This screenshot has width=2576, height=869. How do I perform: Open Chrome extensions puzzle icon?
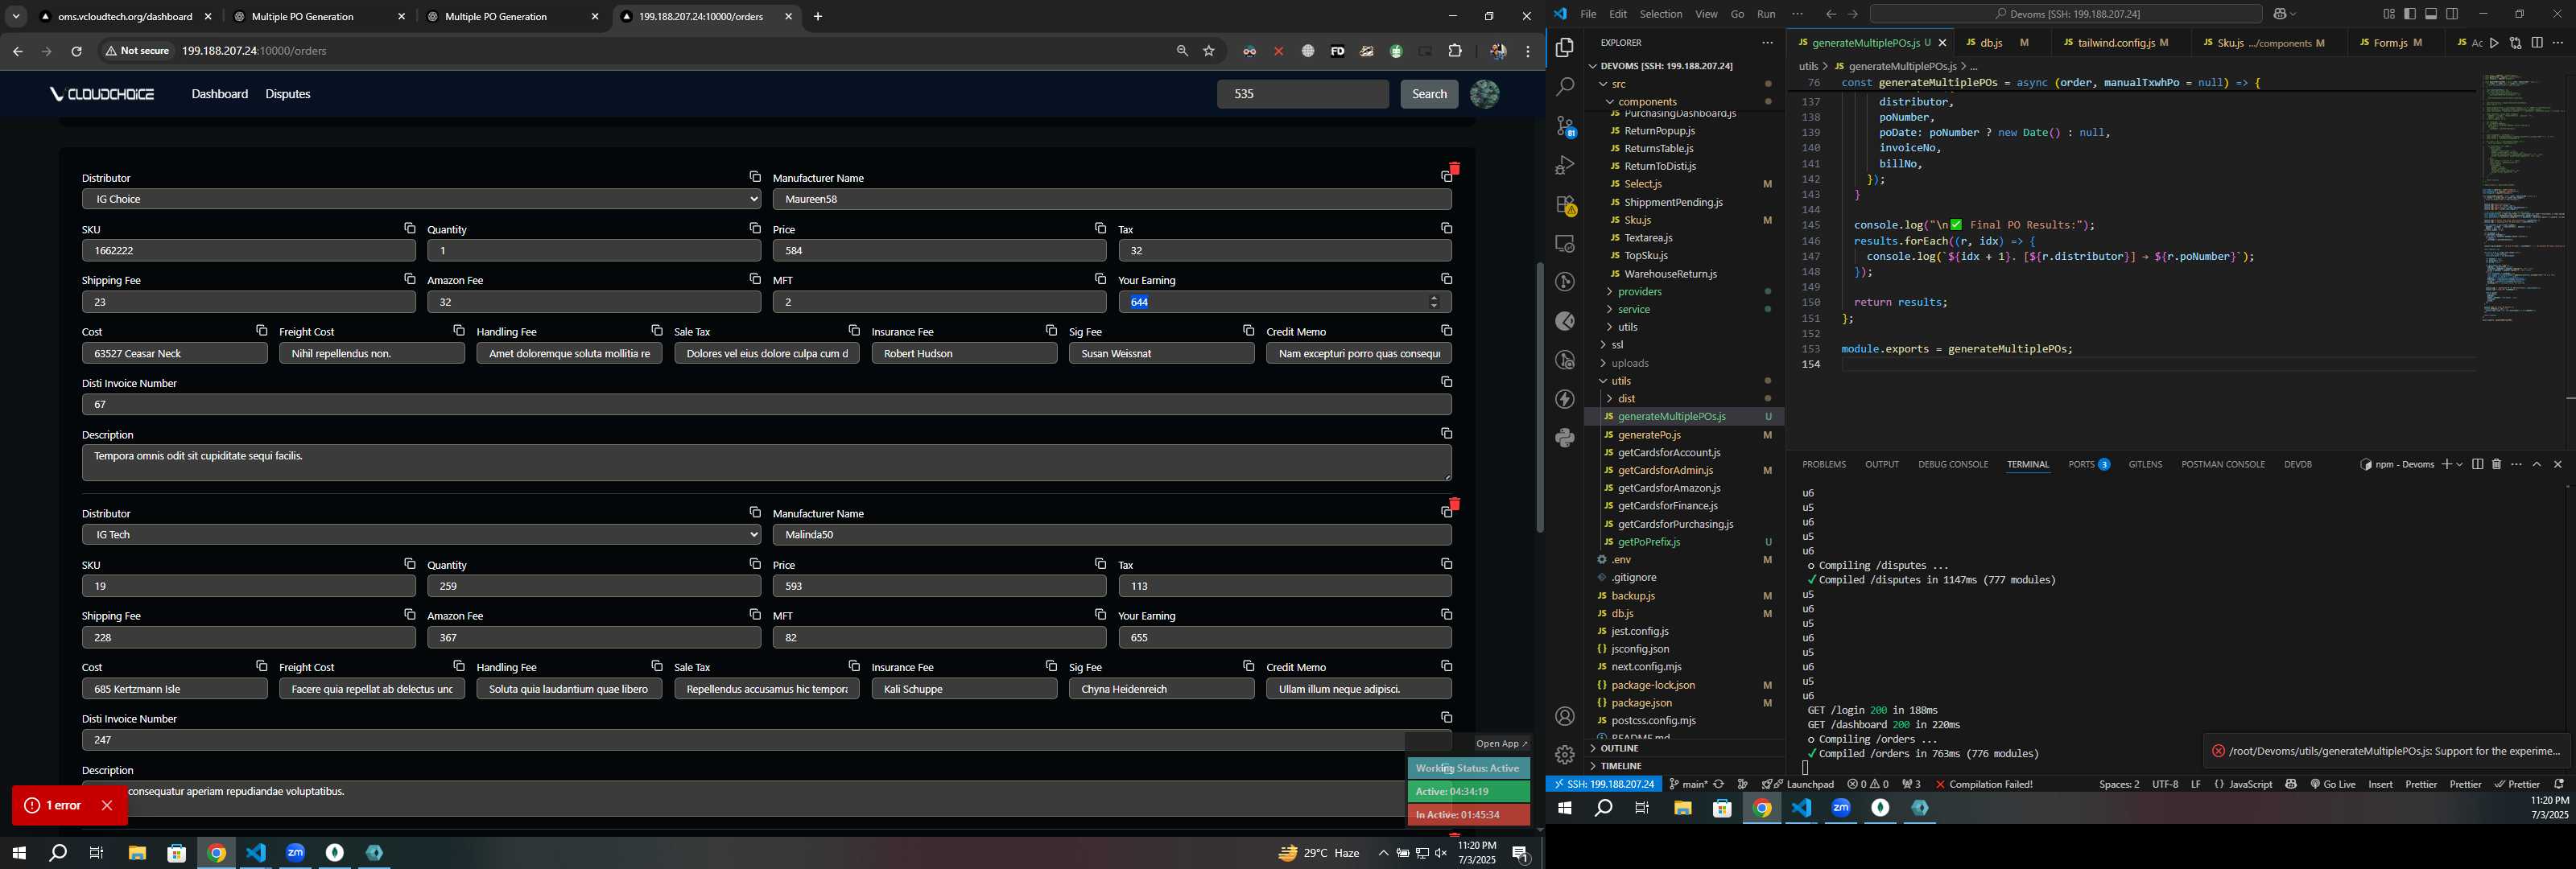1455,51
